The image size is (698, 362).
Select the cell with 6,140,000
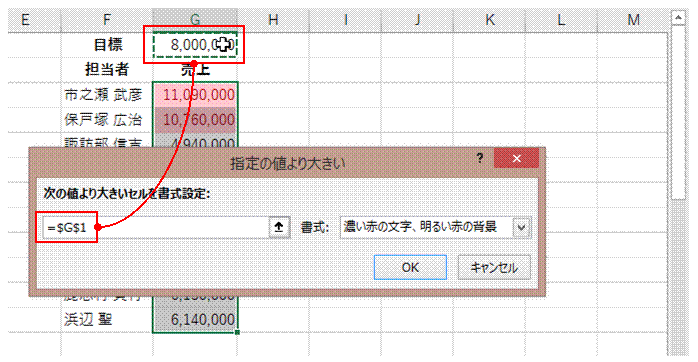click(x=195, y=320)
